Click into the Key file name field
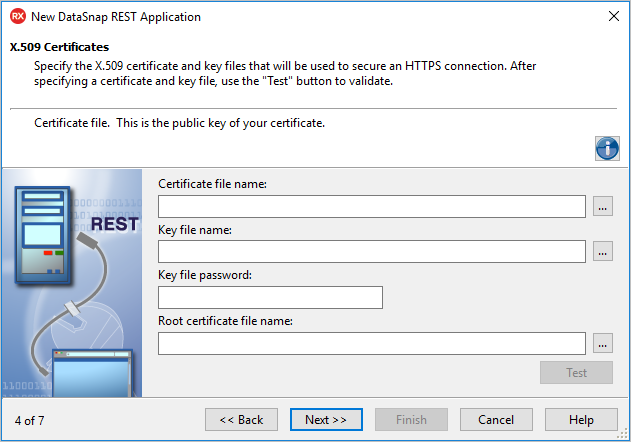631x442 pixels. point(371,252)
